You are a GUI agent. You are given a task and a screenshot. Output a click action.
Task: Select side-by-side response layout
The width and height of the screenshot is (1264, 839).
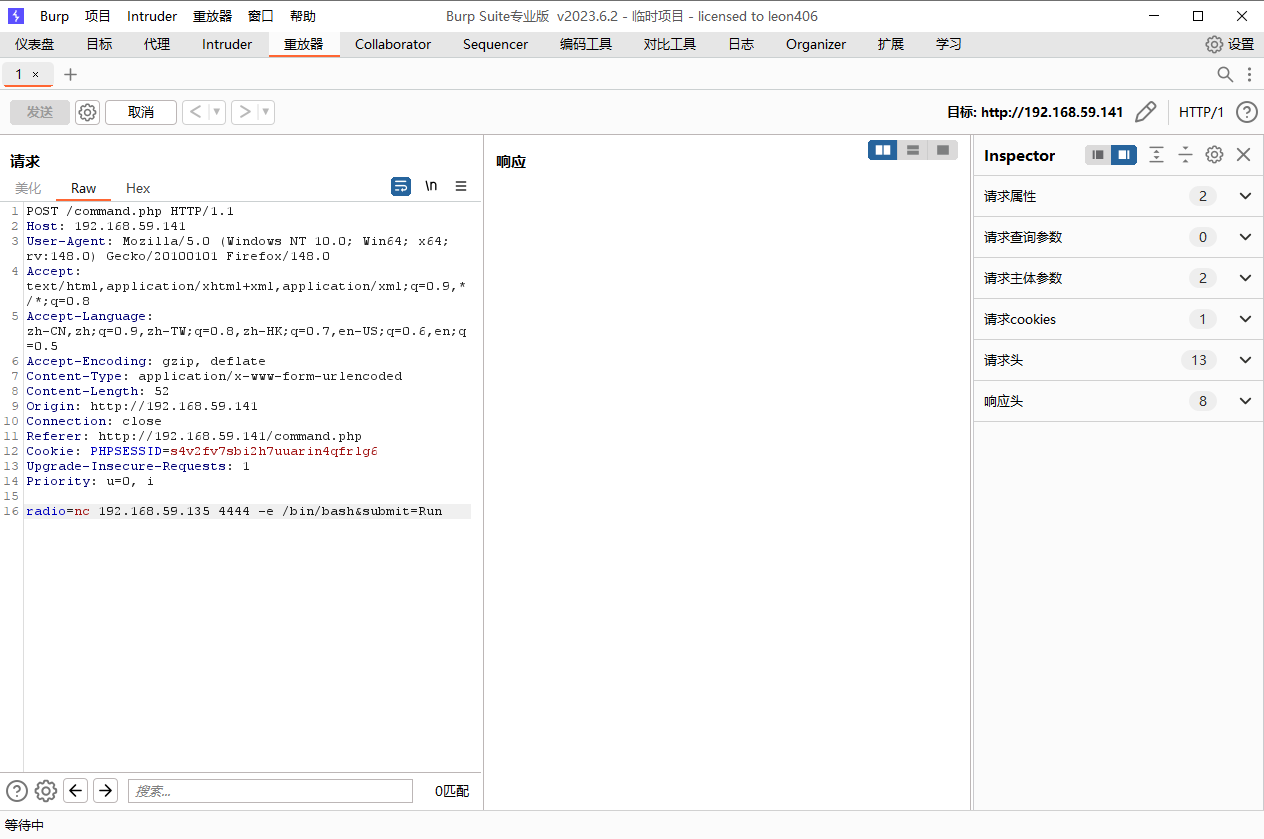(883, 150)
